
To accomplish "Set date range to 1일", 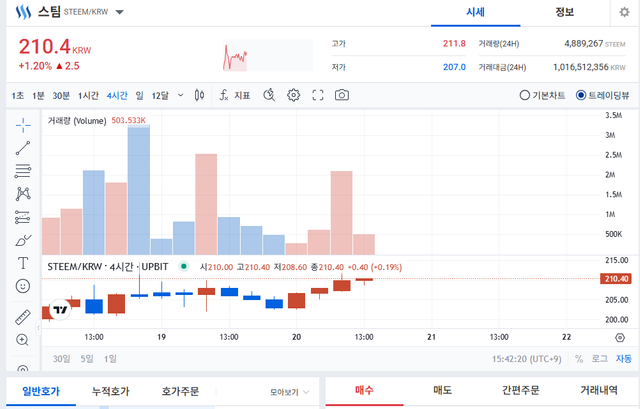I will [x=110, y=359].
